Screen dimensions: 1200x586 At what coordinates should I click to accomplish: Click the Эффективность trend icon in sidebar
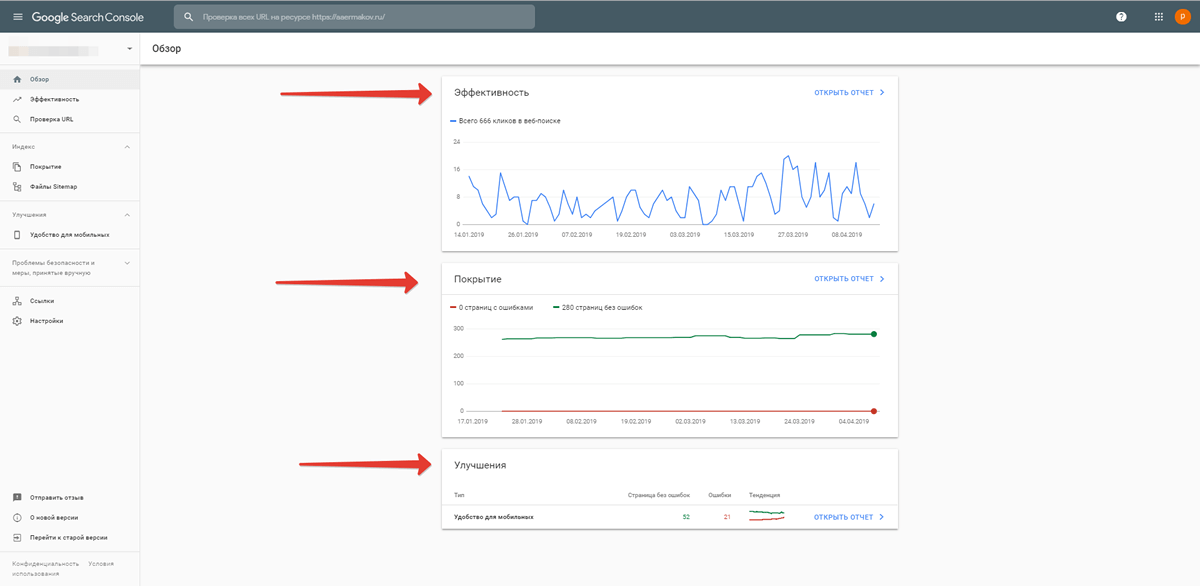[x=17, y=99]
